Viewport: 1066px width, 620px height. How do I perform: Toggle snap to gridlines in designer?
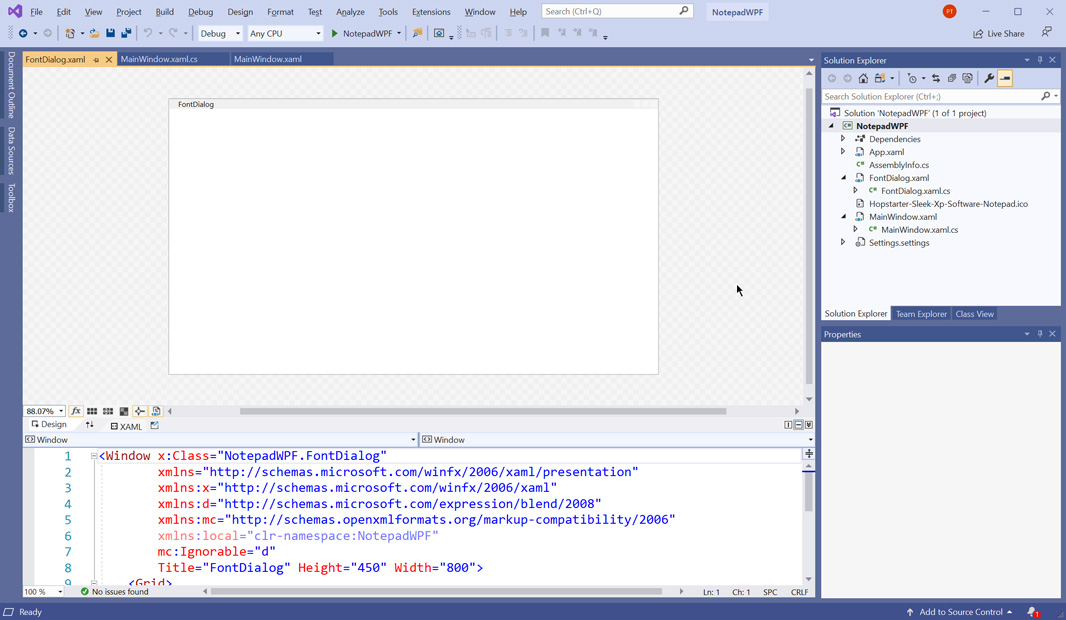point(108,411)
